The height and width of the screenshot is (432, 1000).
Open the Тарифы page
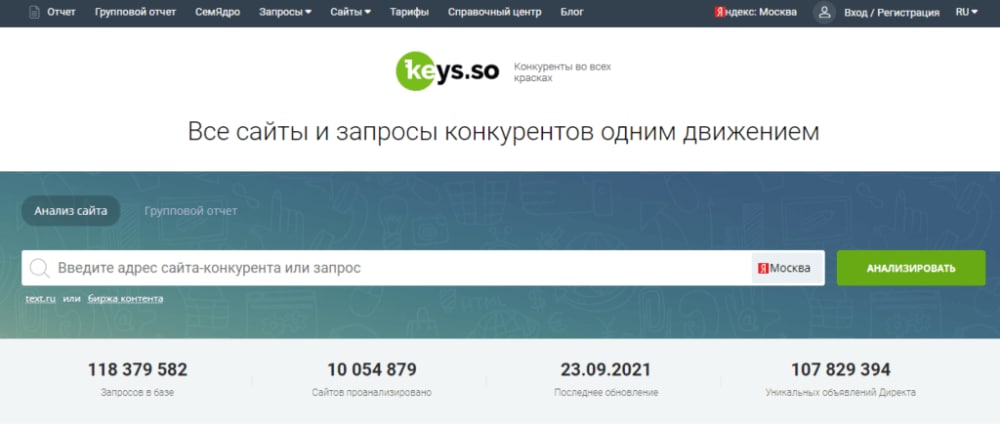[x=409, y=12]
